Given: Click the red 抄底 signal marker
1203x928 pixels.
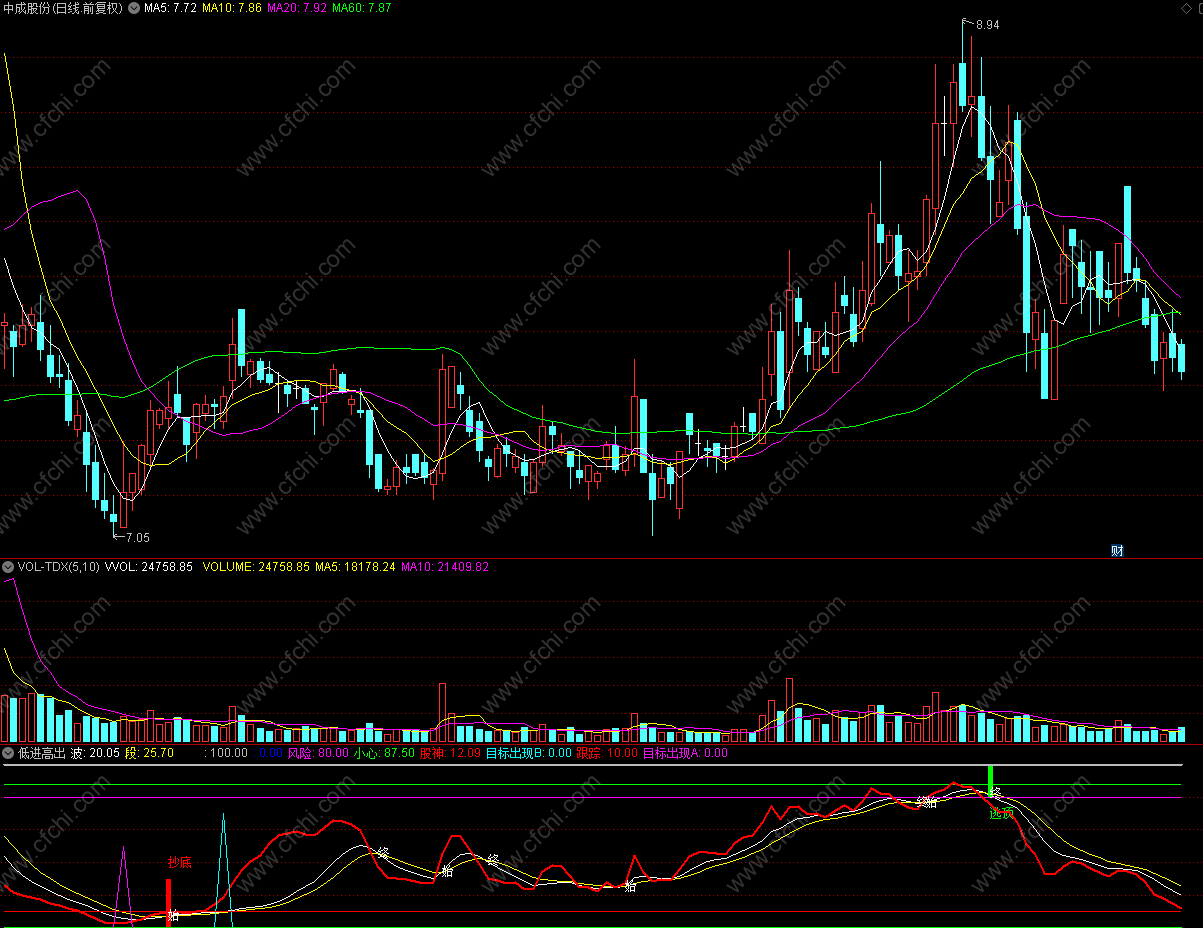Looking at the screenshot, I should (179, 862).
